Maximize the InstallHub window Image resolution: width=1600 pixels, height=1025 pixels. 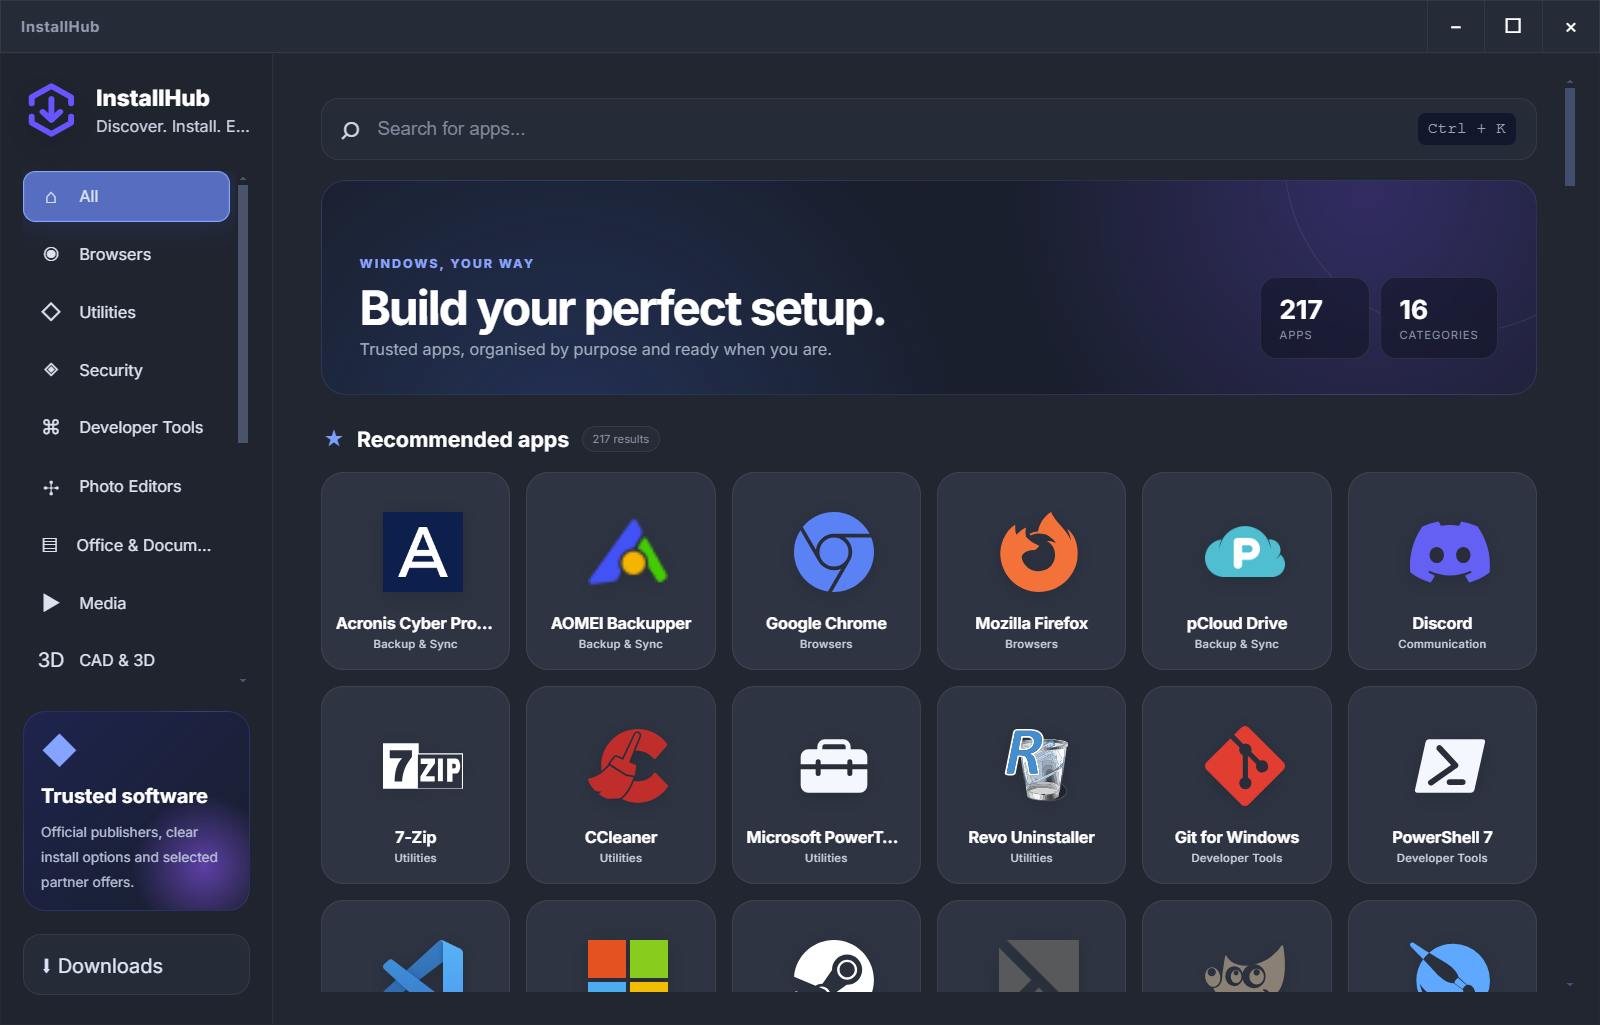pyautogui.click(x=1513, y=26)
